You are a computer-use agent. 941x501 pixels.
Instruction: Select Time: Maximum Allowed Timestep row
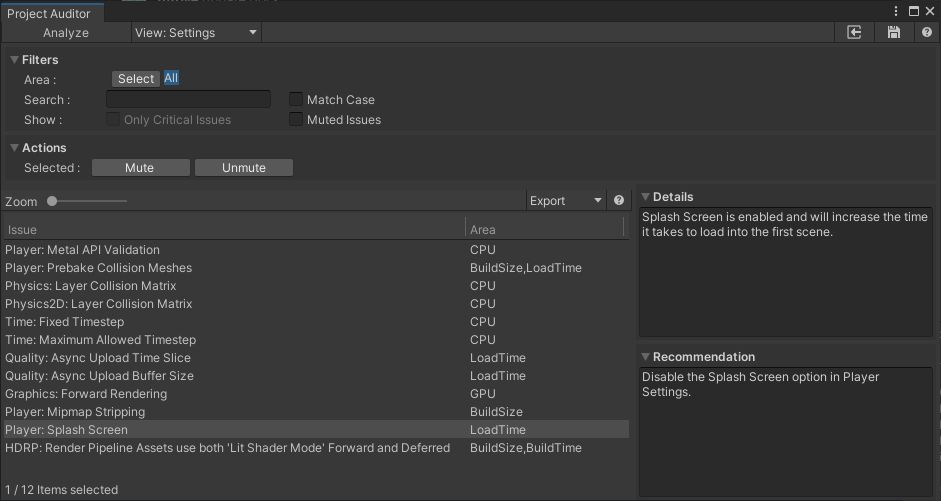point(316,340)
